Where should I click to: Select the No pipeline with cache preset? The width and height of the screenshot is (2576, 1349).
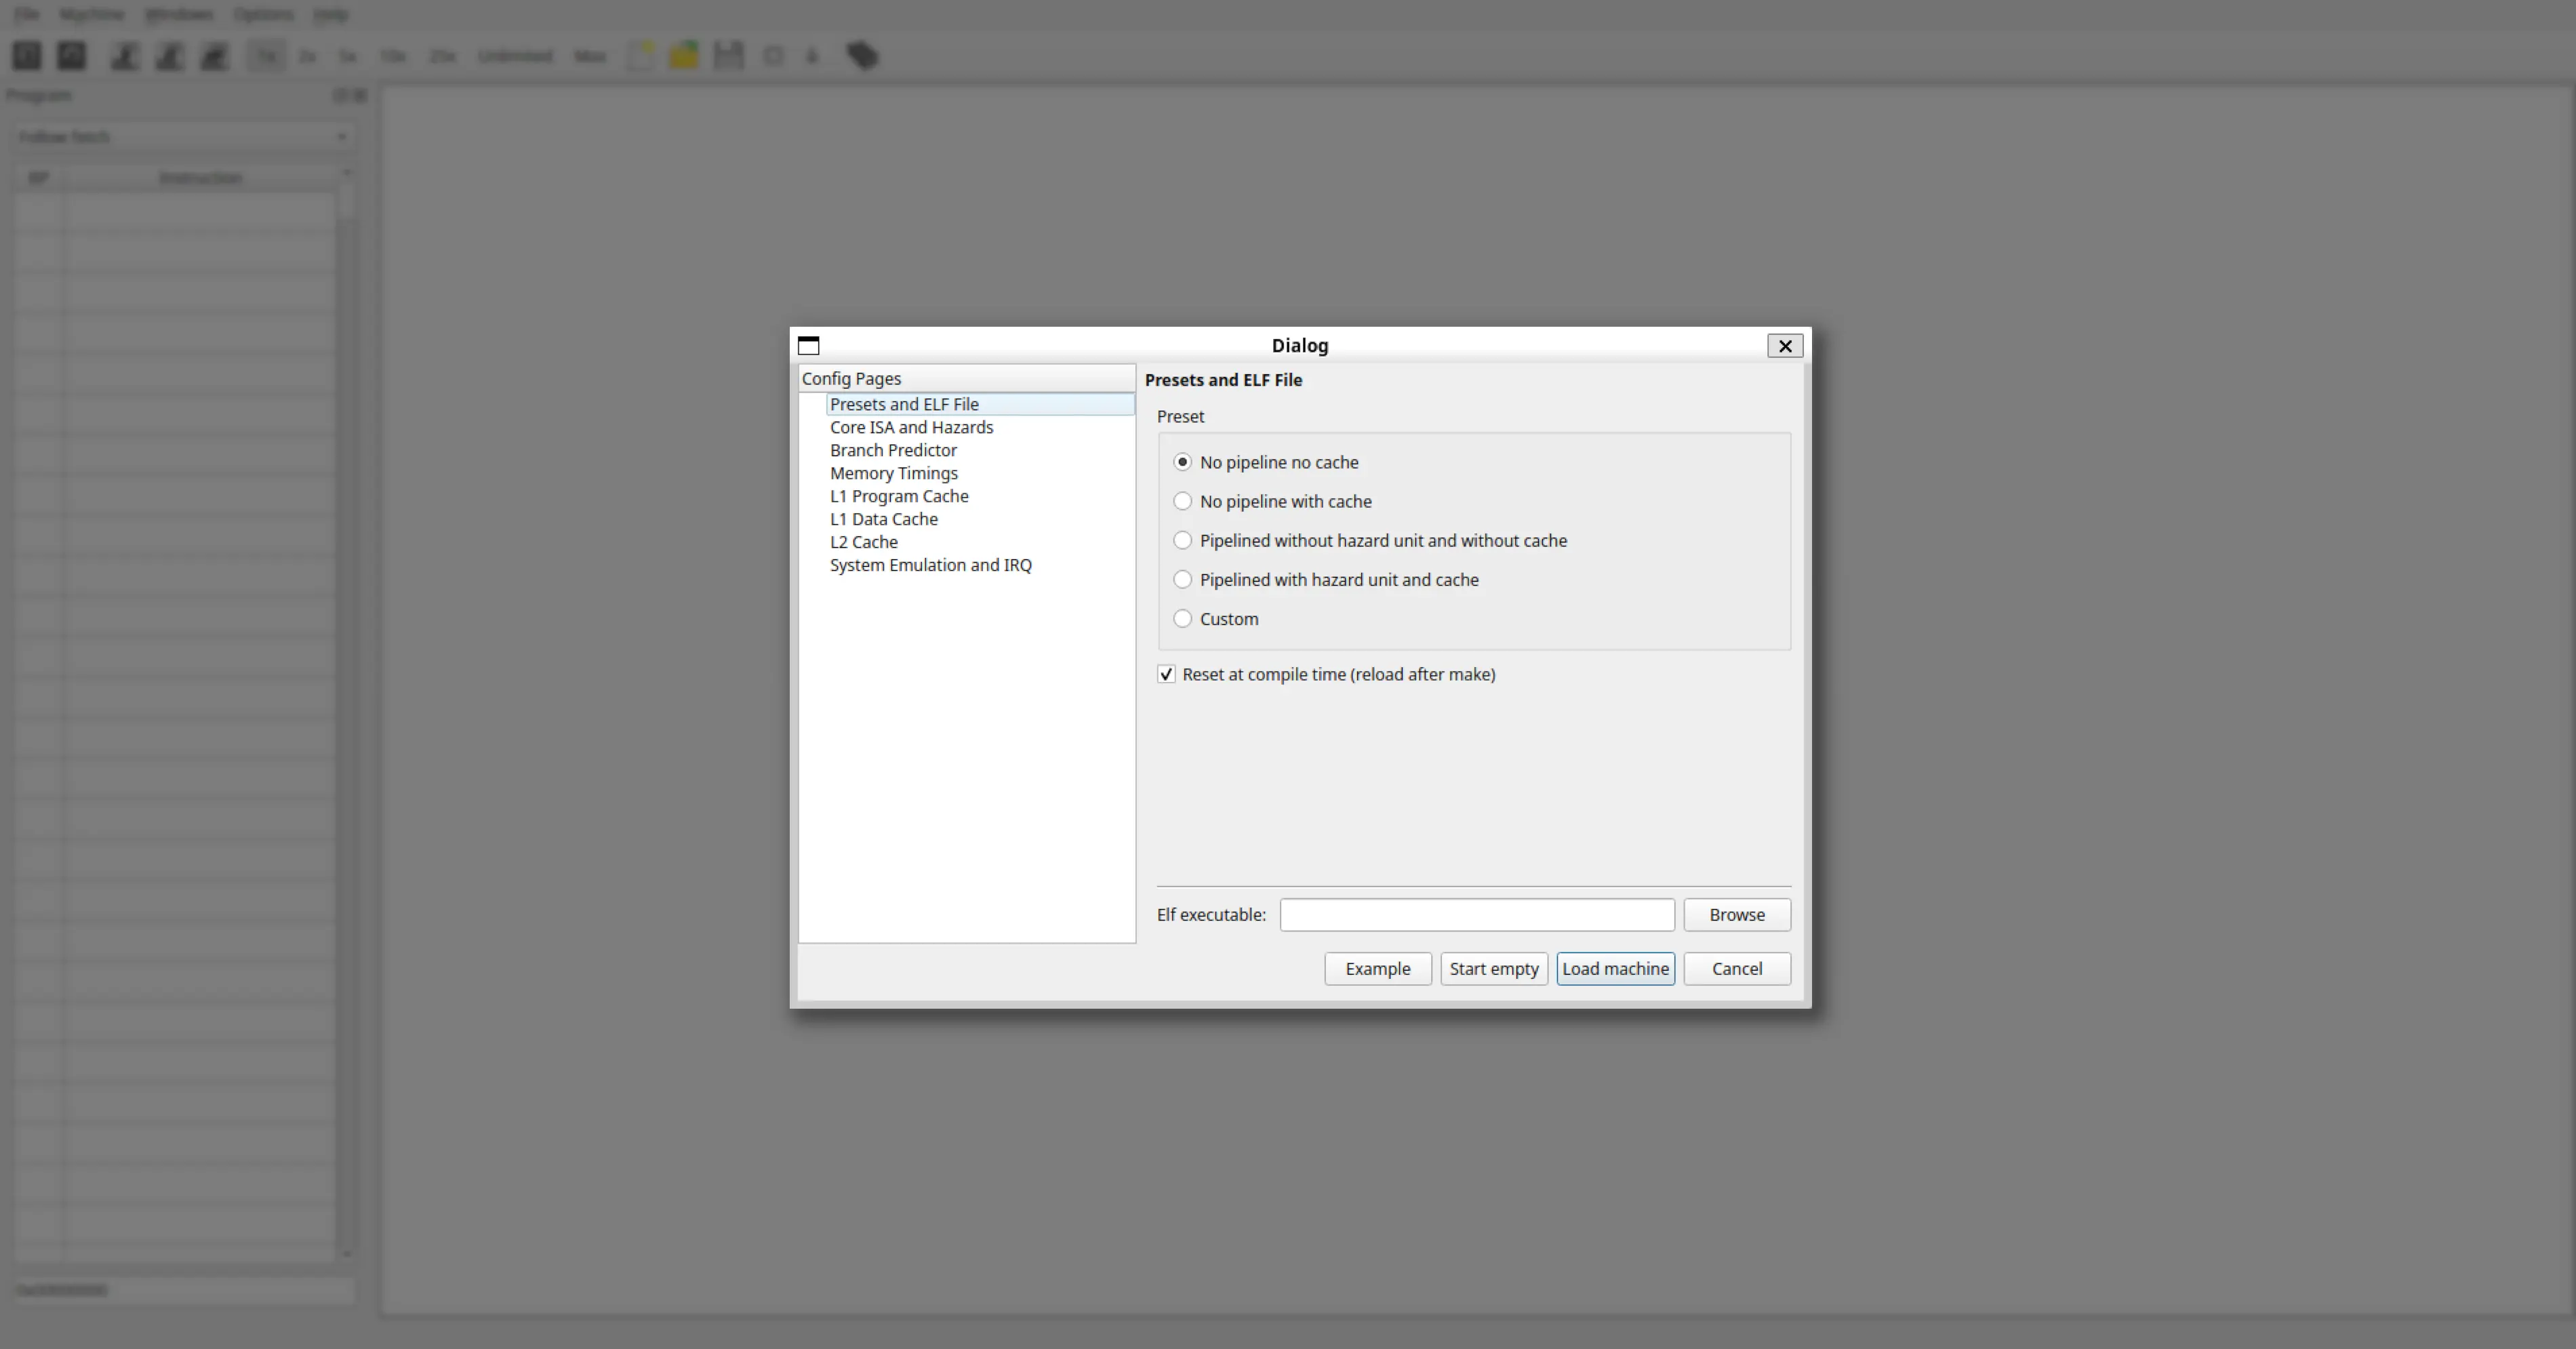[x=1183, y=501]
